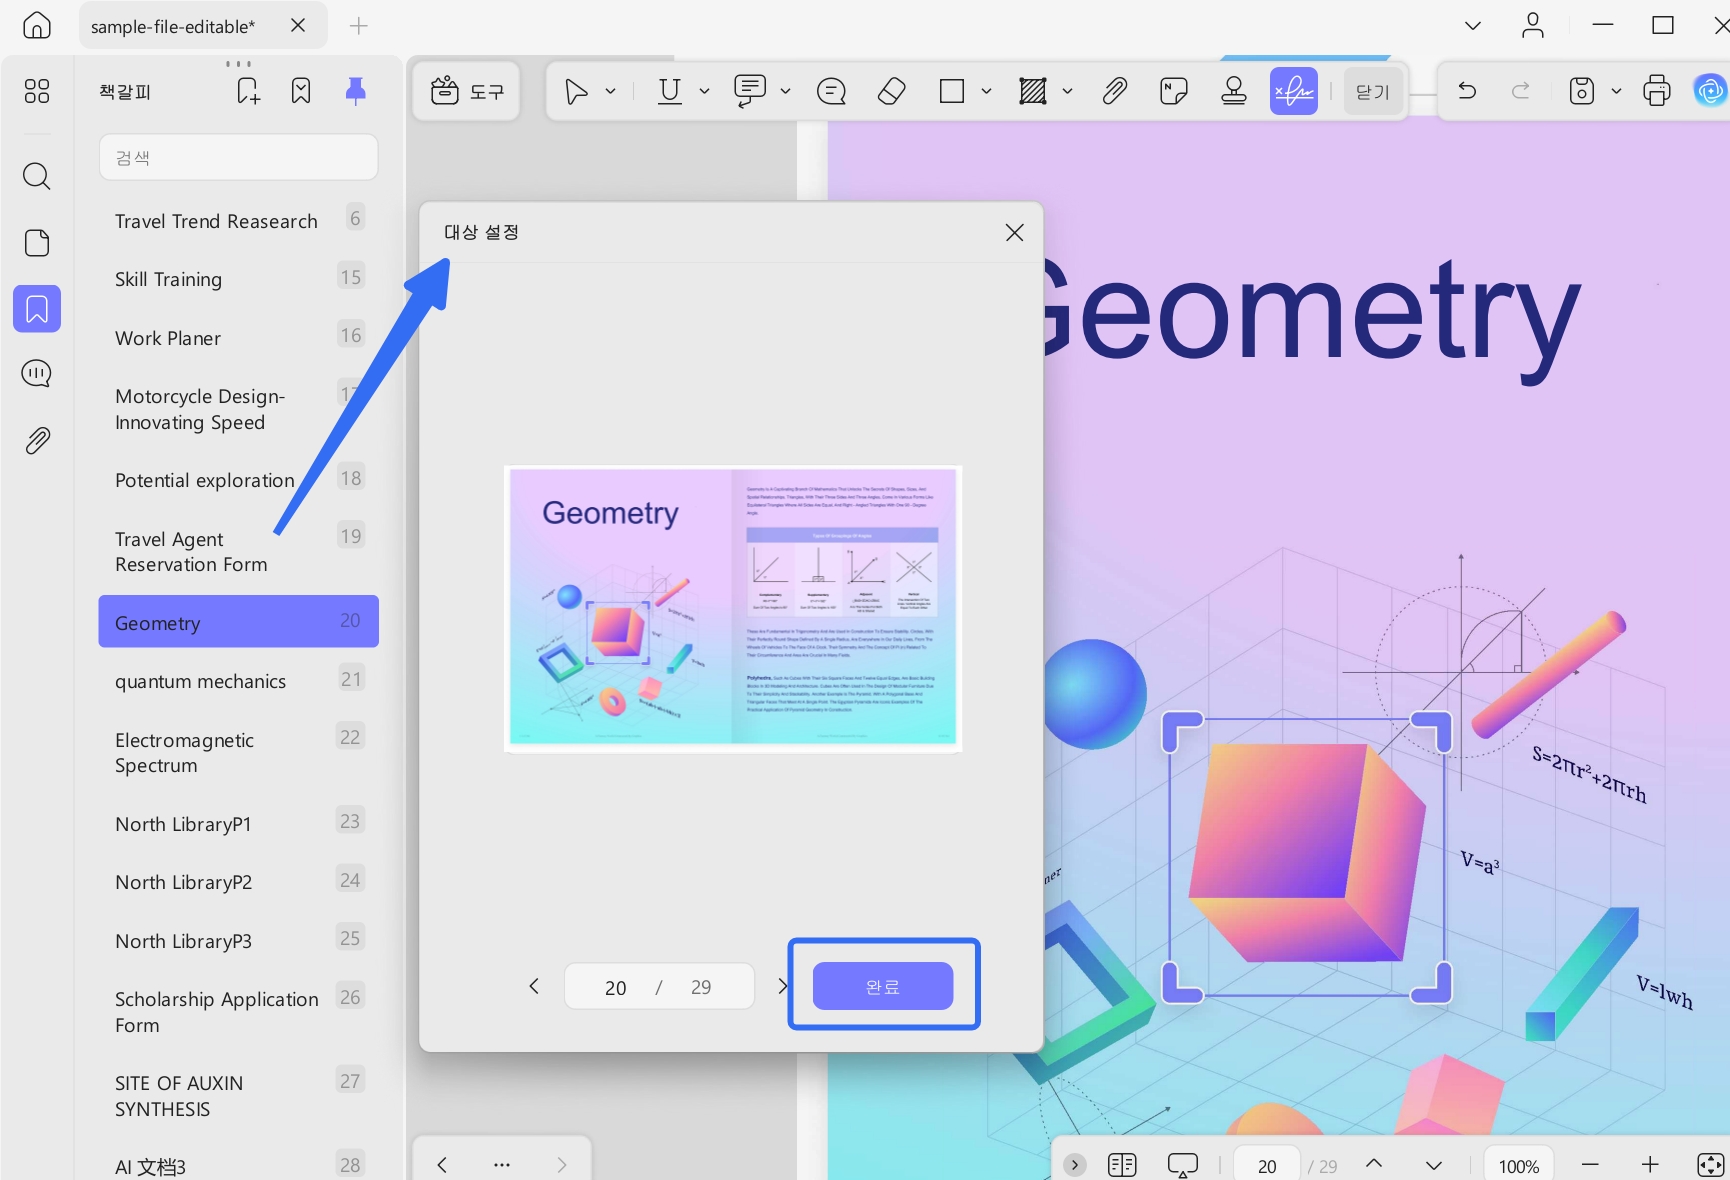Select the stamp tool
This screenshot has height=1180, width=1730.
click(x=1234, y=91)
